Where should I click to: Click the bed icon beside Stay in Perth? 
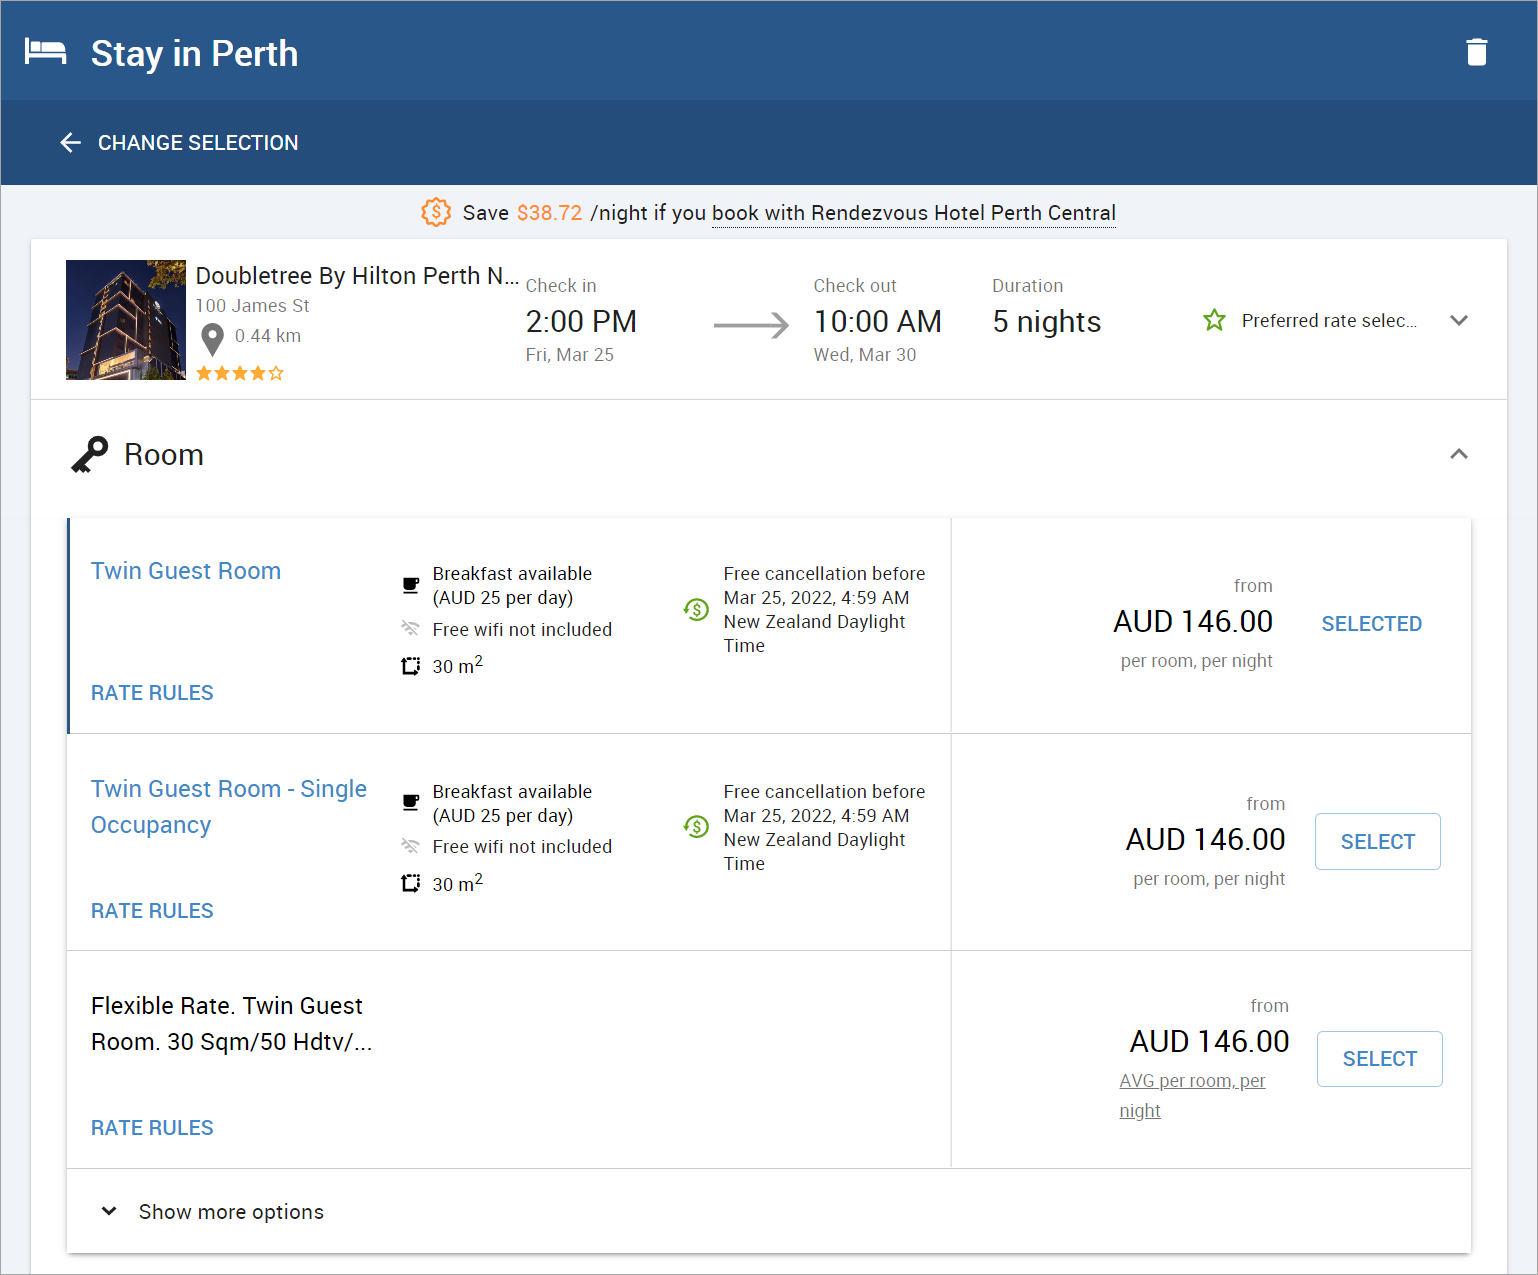[46, 52]
